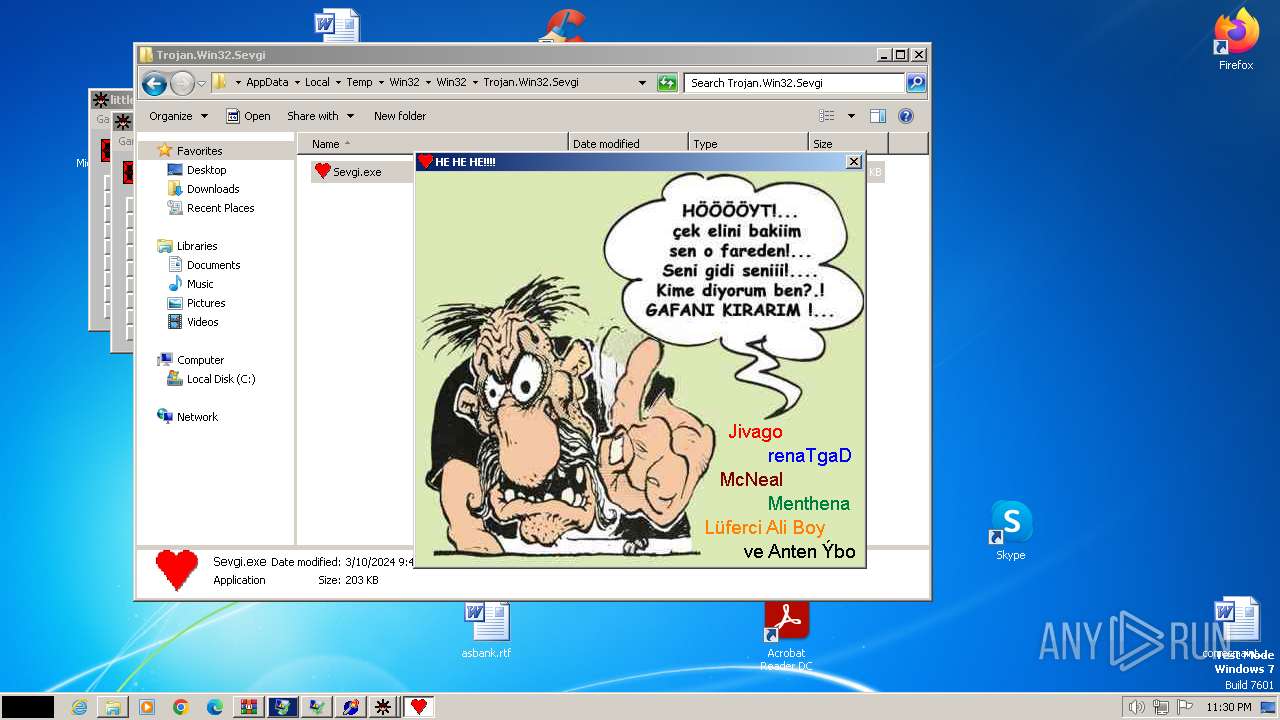Image resolution: width=1280 pixels, height=720 pixels.
Task: Click the WinRAR taskbar icon
Action: (249, 707)
